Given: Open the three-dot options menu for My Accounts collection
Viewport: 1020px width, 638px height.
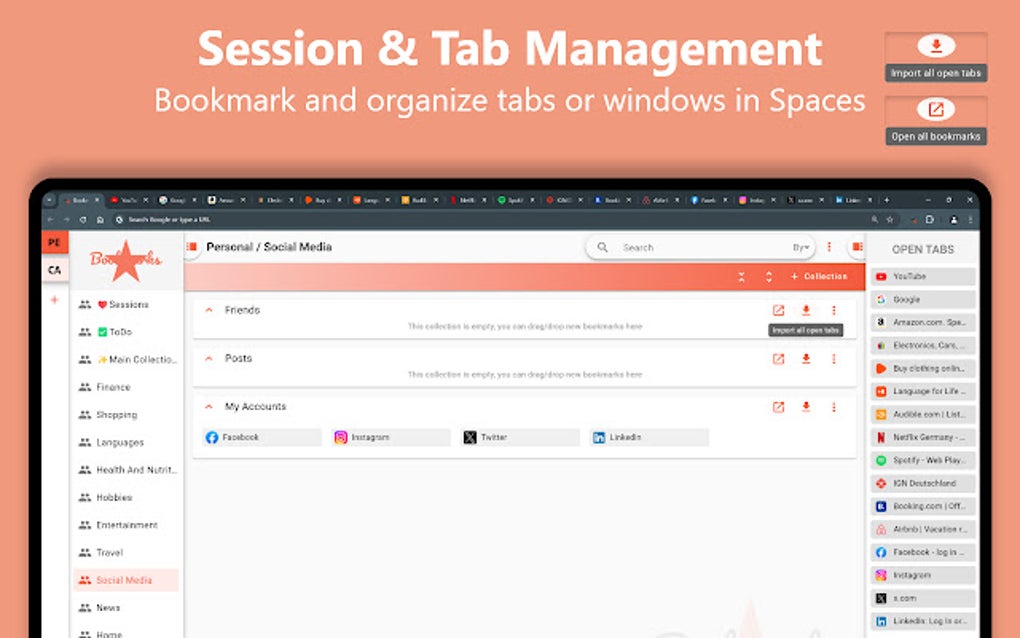Looking at the screenshot, I should (835, 407).
